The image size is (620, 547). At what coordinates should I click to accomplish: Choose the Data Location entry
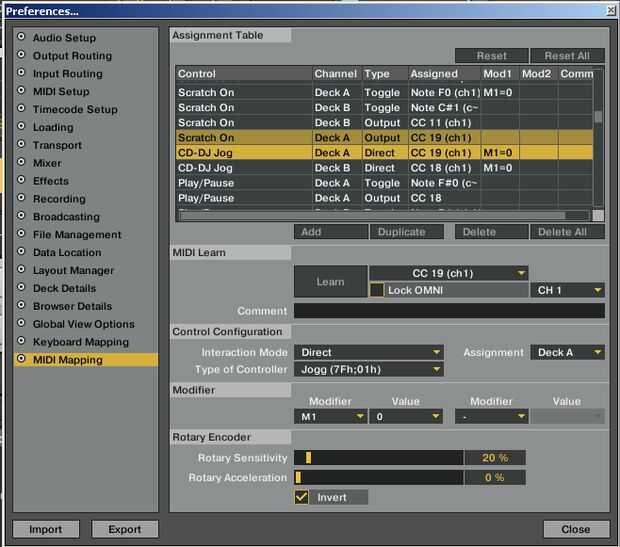[67, 253]
